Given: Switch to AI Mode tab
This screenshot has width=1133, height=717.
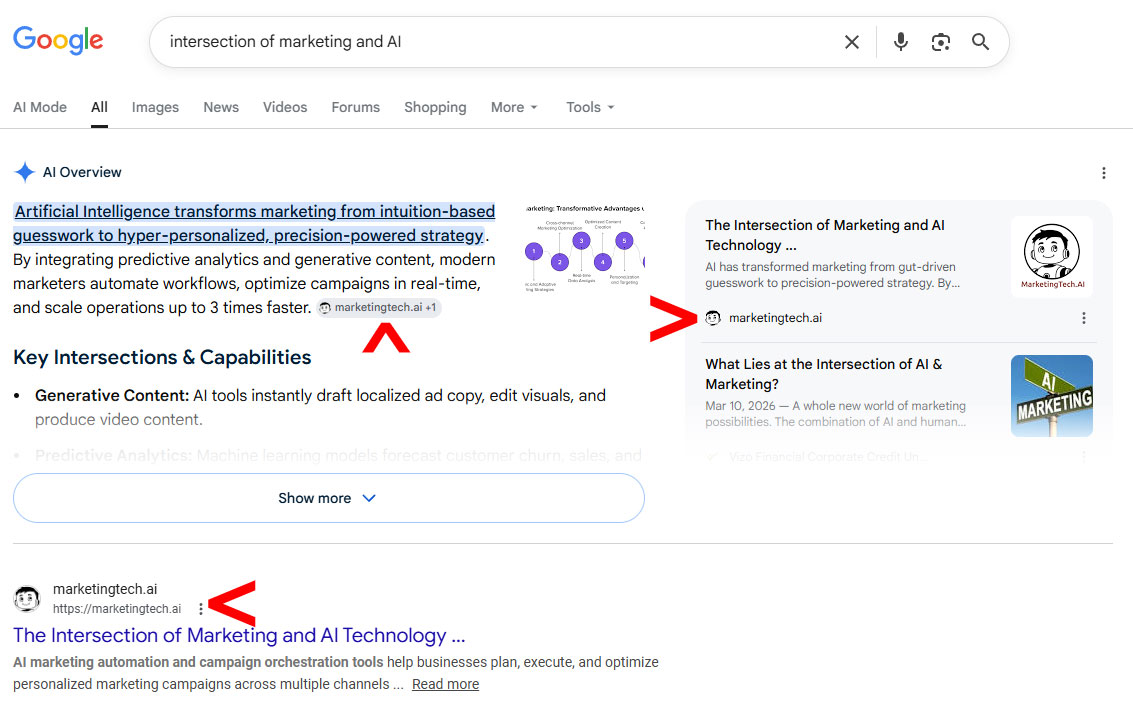Looking at the screenshot, I should click(x=40, y=107).
